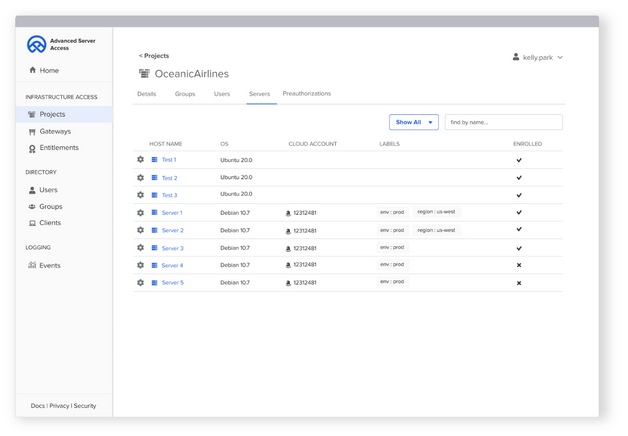Click the Advanced Server Access logo
628x436 pixels.
point(37,44)
